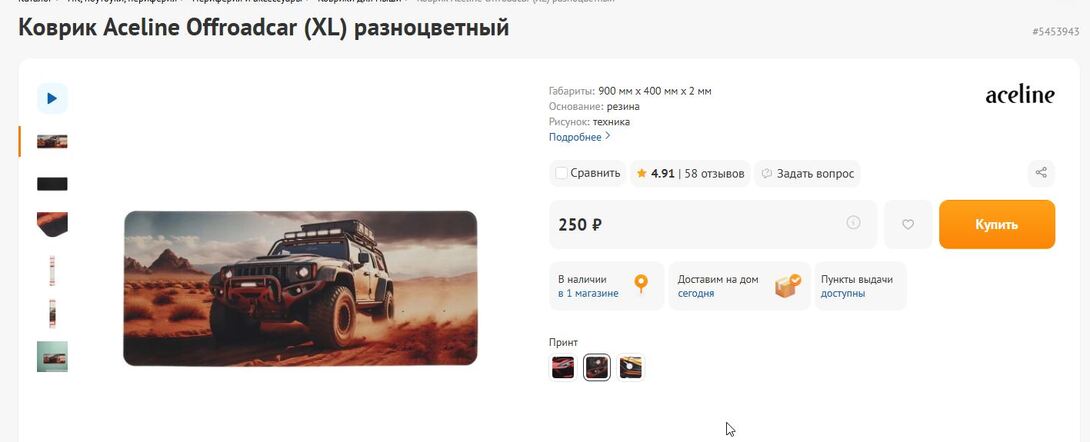This screenshot has width=1090, height=442.
Task: Select the last desk-setup thumbnail
Action: [52, 357]
